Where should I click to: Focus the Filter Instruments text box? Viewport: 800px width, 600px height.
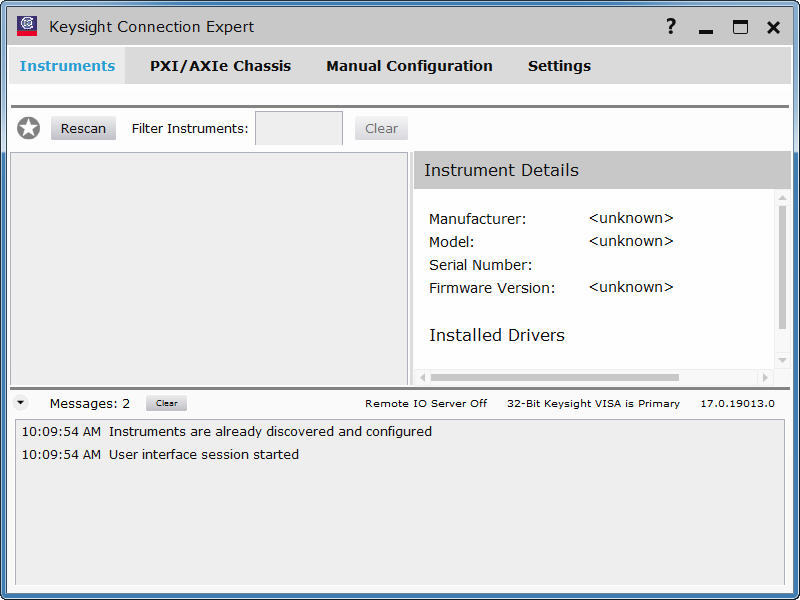299,128
